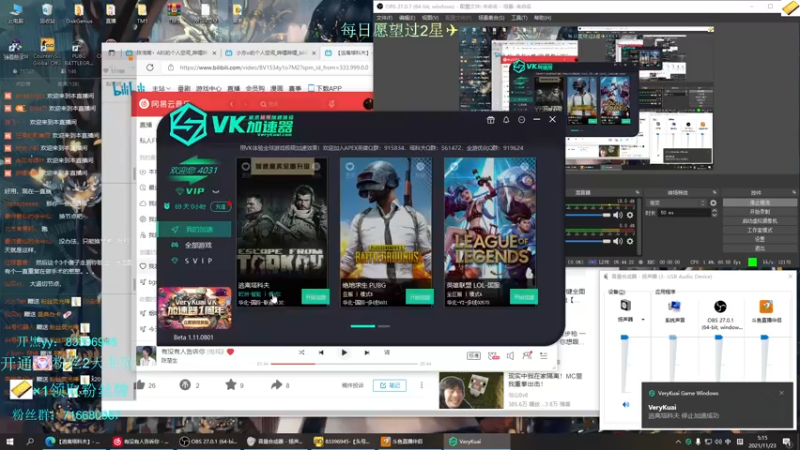
Task: Add the Bilibili video to favorites star
Action: 231,385
